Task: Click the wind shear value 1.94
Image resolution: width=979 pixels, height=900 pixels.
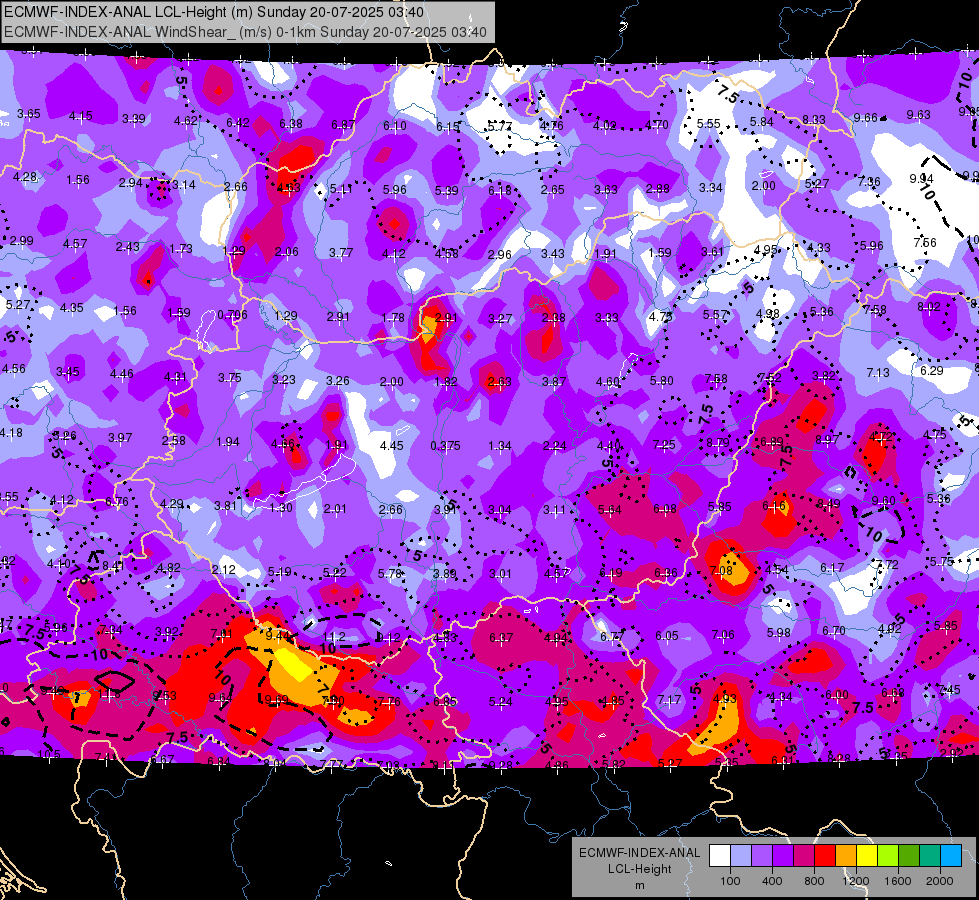Action: point(228,442)
